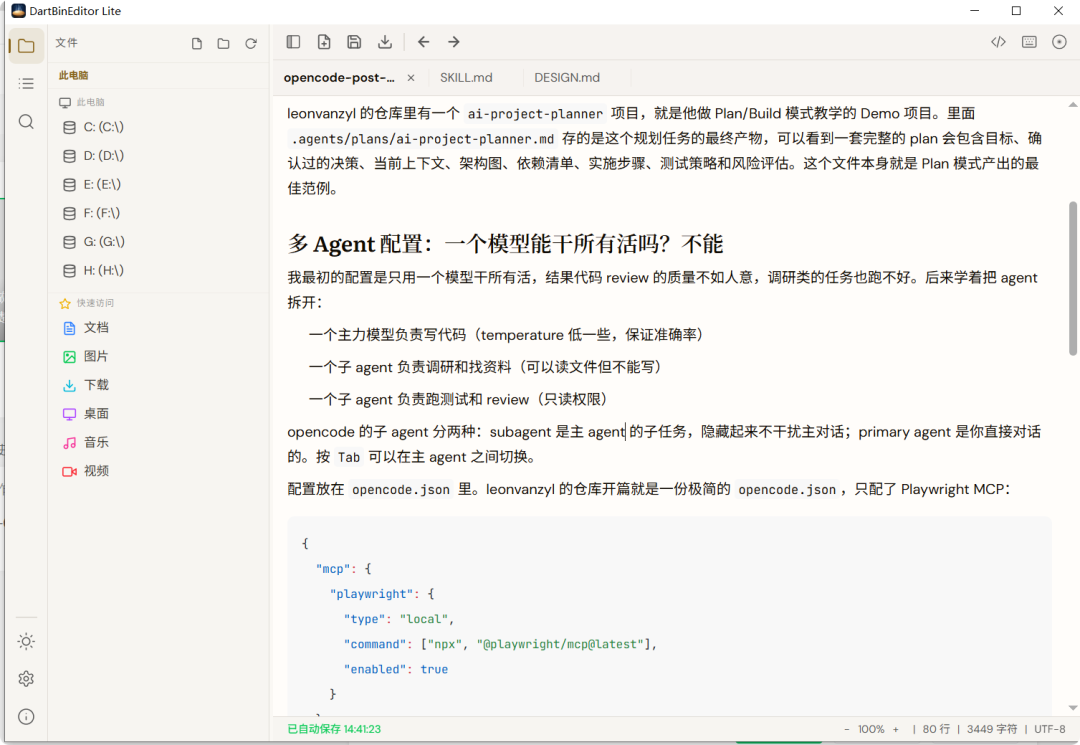The width and height of the screenshot is (1080, 745).
Task: Open the file explorer sidebar panel icon
Action: point(26,46)
